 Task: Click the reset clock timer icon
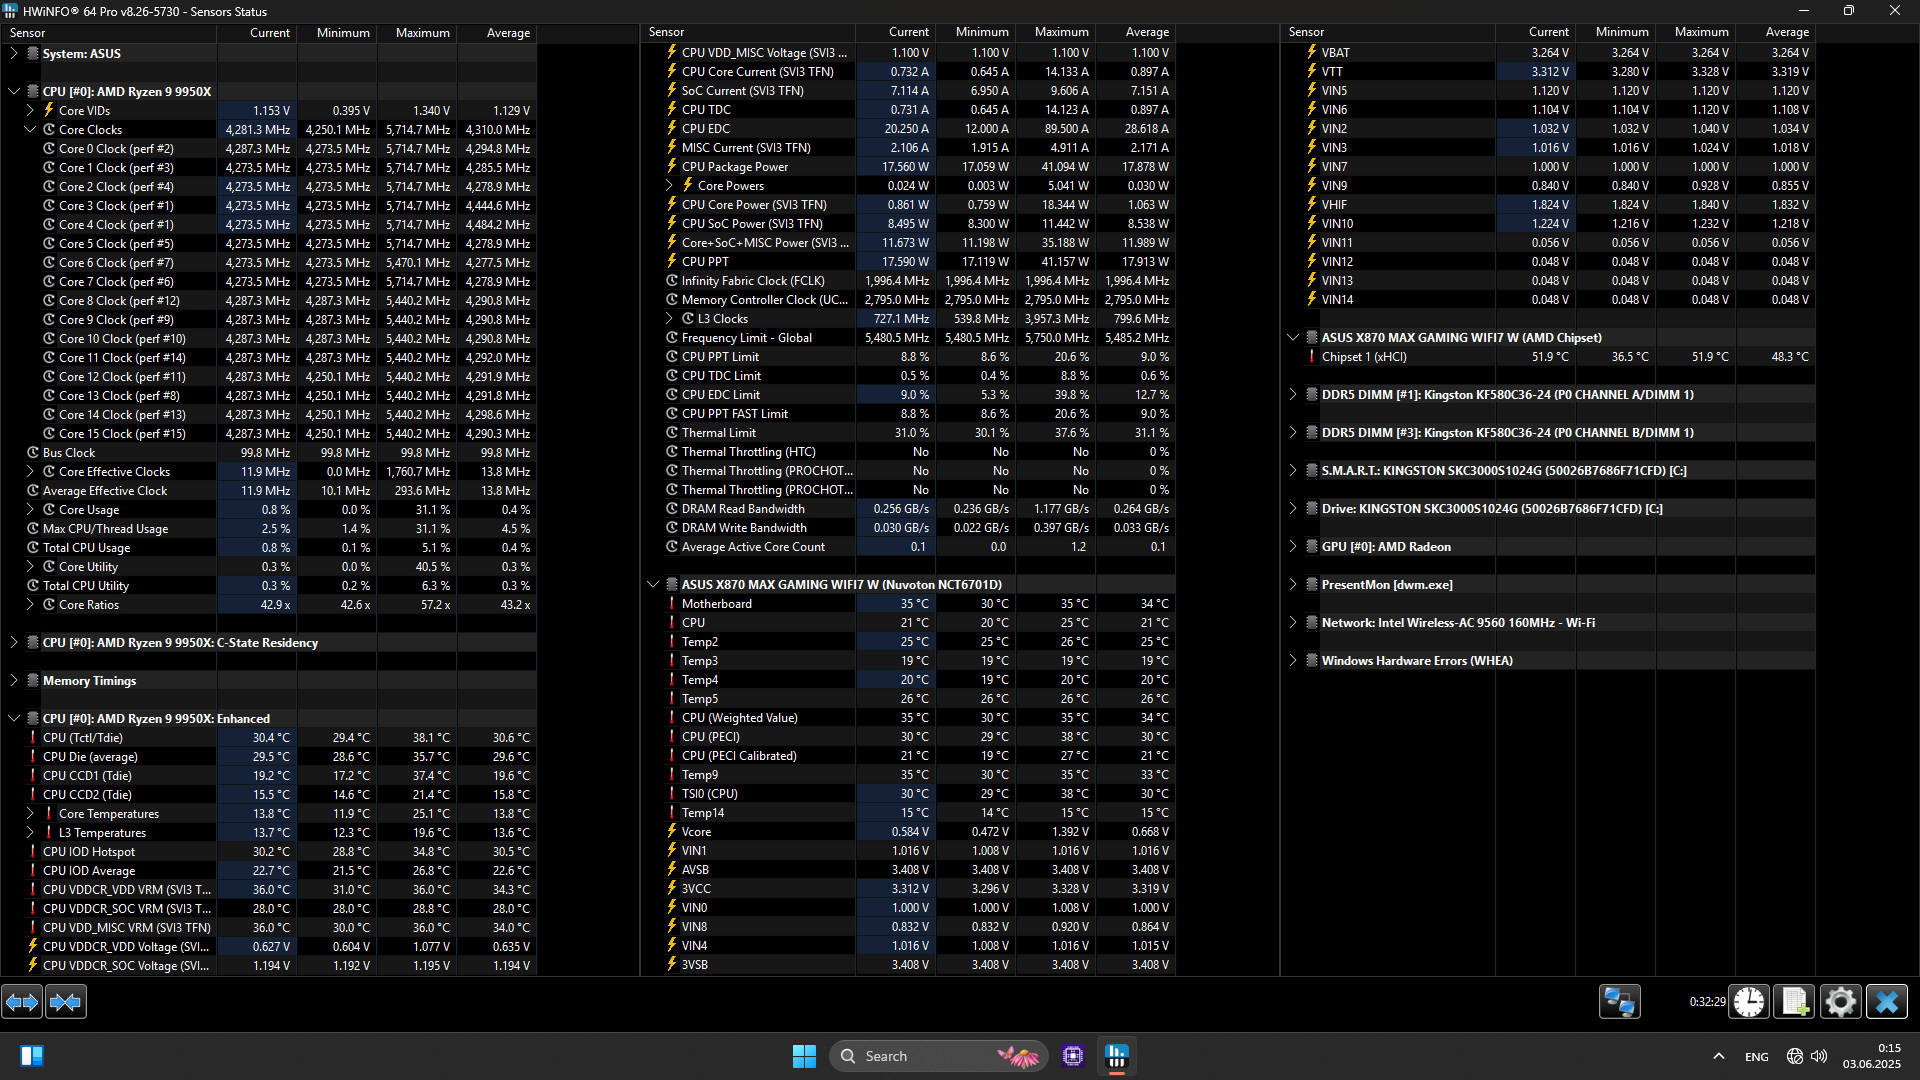(x=1749, y=1001)
